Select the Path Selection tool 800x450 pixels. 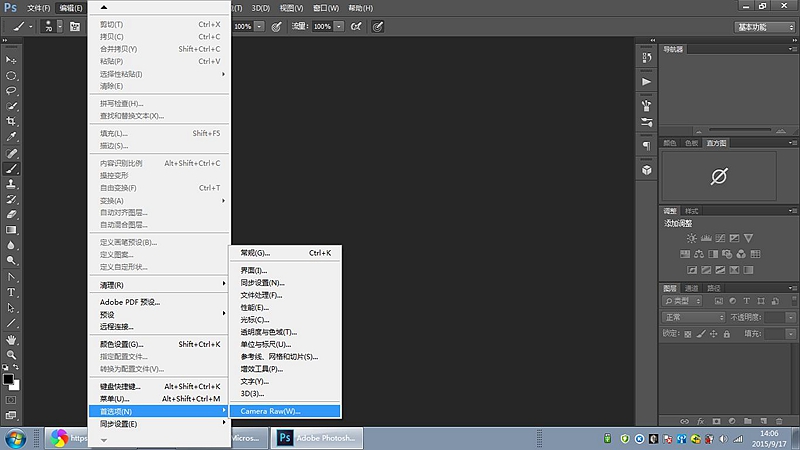pyautogui.click(x=11, y=308)
